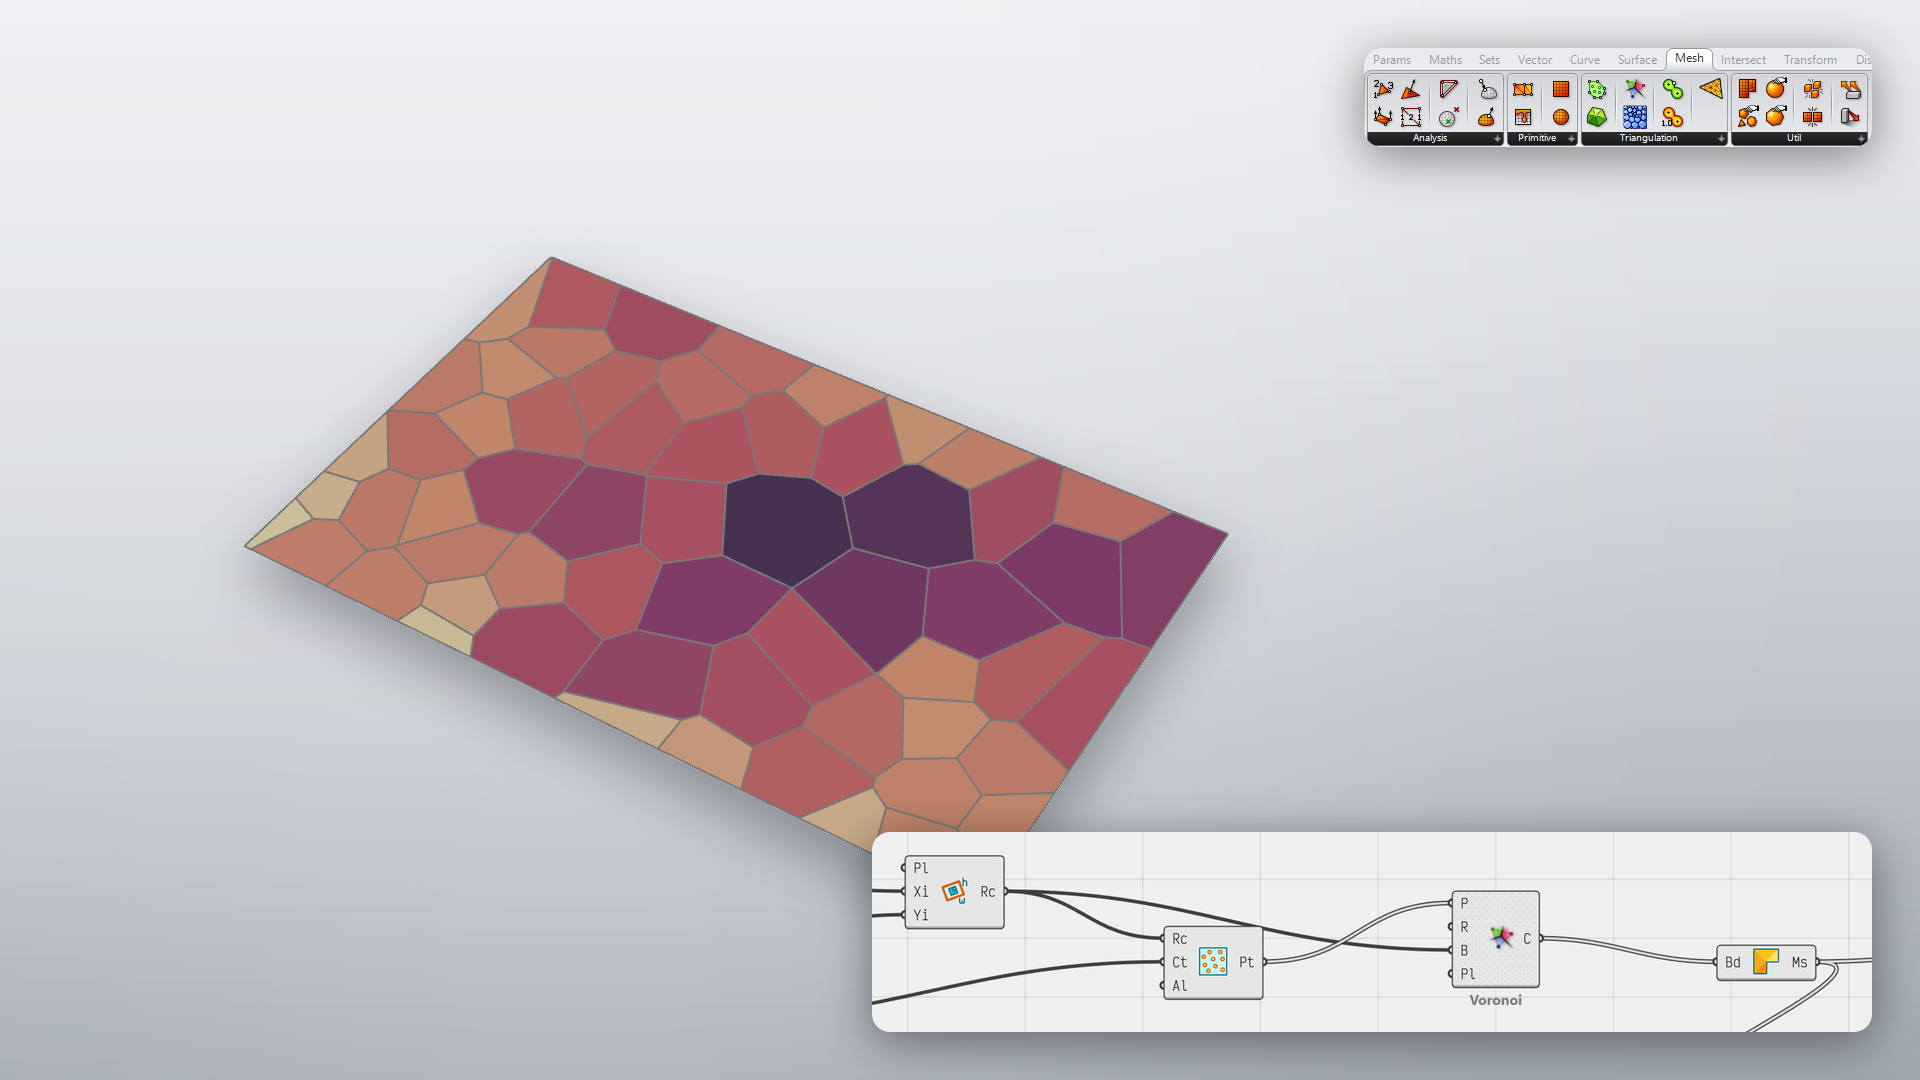This screenshot has width=1920, height=1080.
Task: Expand the Analysis panel dropdown
Action: click(1497, 138)
